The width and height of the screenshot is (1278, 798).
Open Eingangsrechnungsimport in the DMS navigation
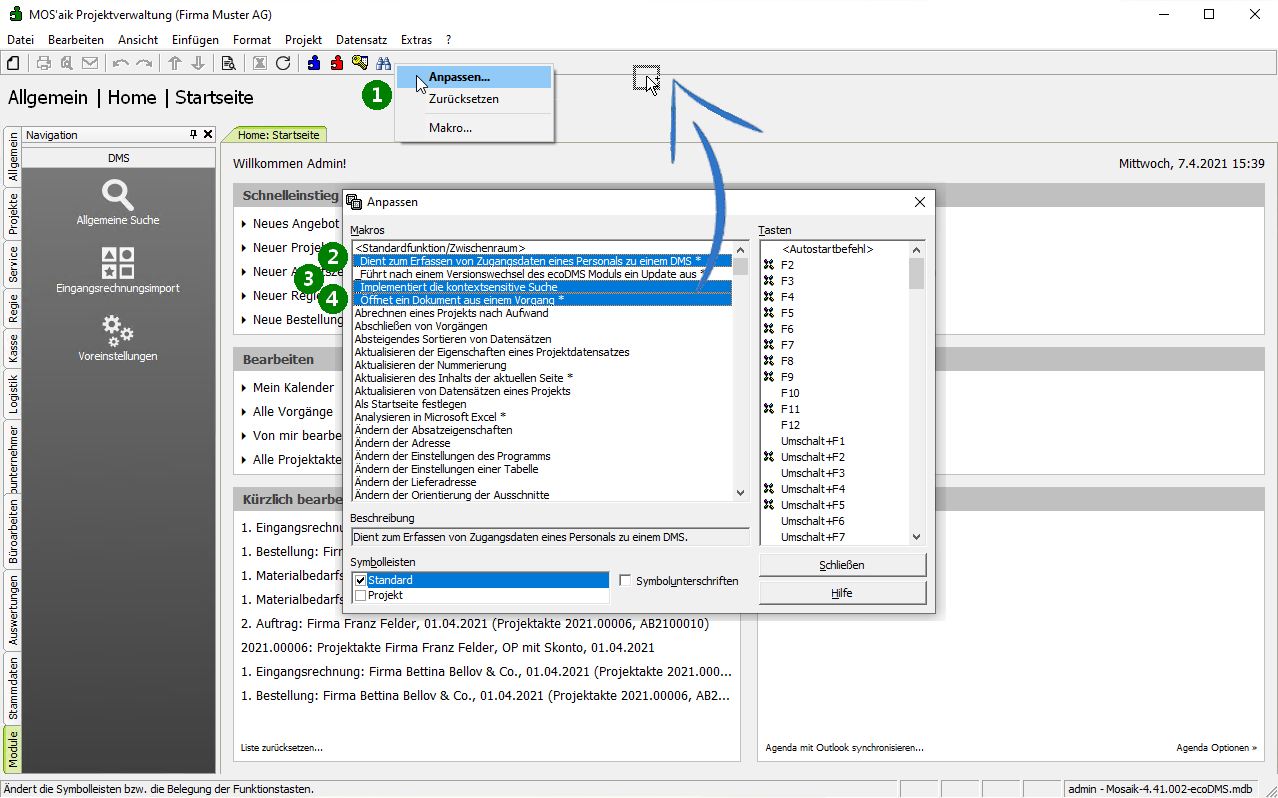118,270
